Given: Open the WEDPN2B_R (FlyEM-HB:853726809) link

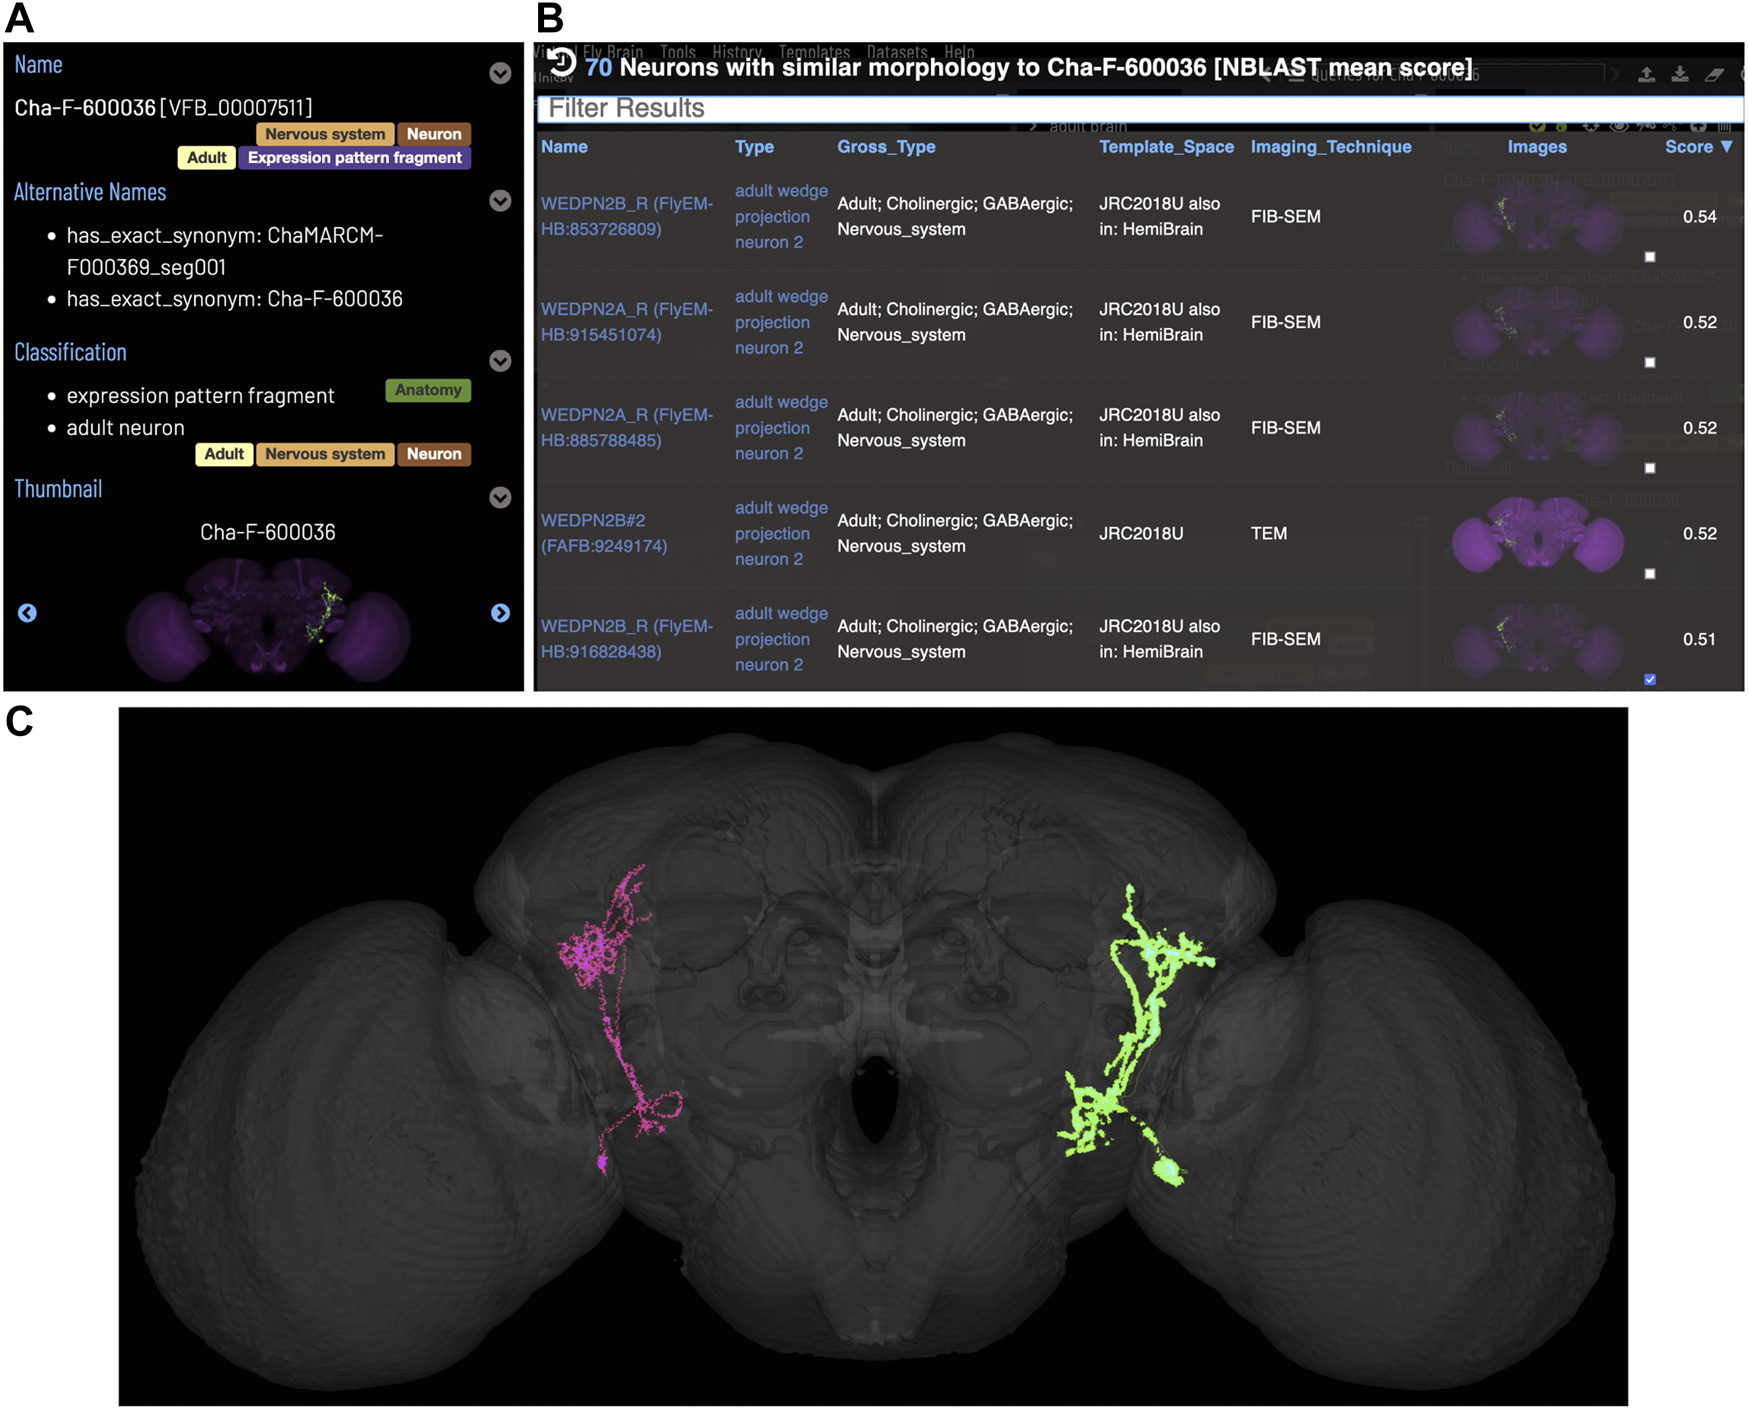Looking at the screenshot, I should click(x=626, y=216).
